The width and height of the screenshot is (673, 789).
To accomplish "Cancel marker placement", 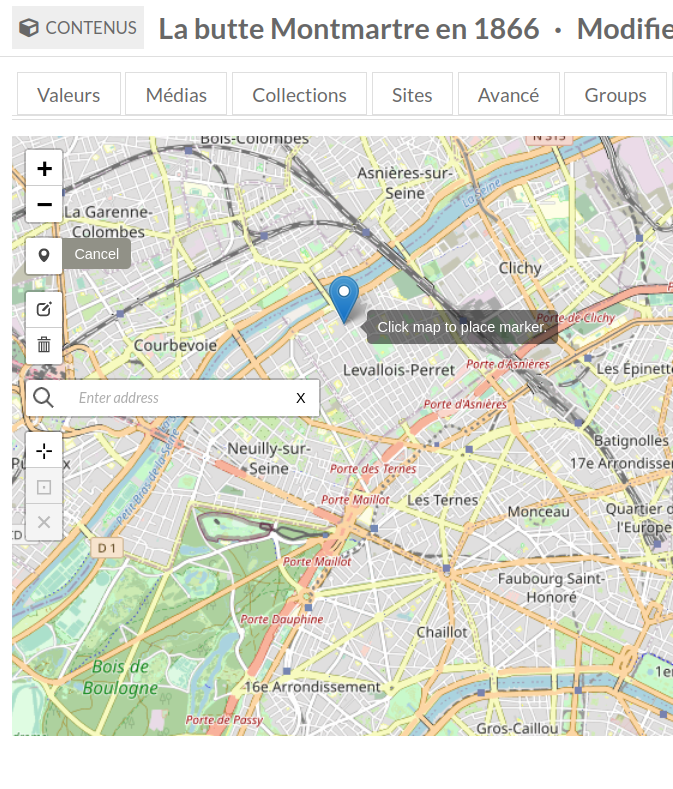I will pyautogui.click(x=97, y=254).
